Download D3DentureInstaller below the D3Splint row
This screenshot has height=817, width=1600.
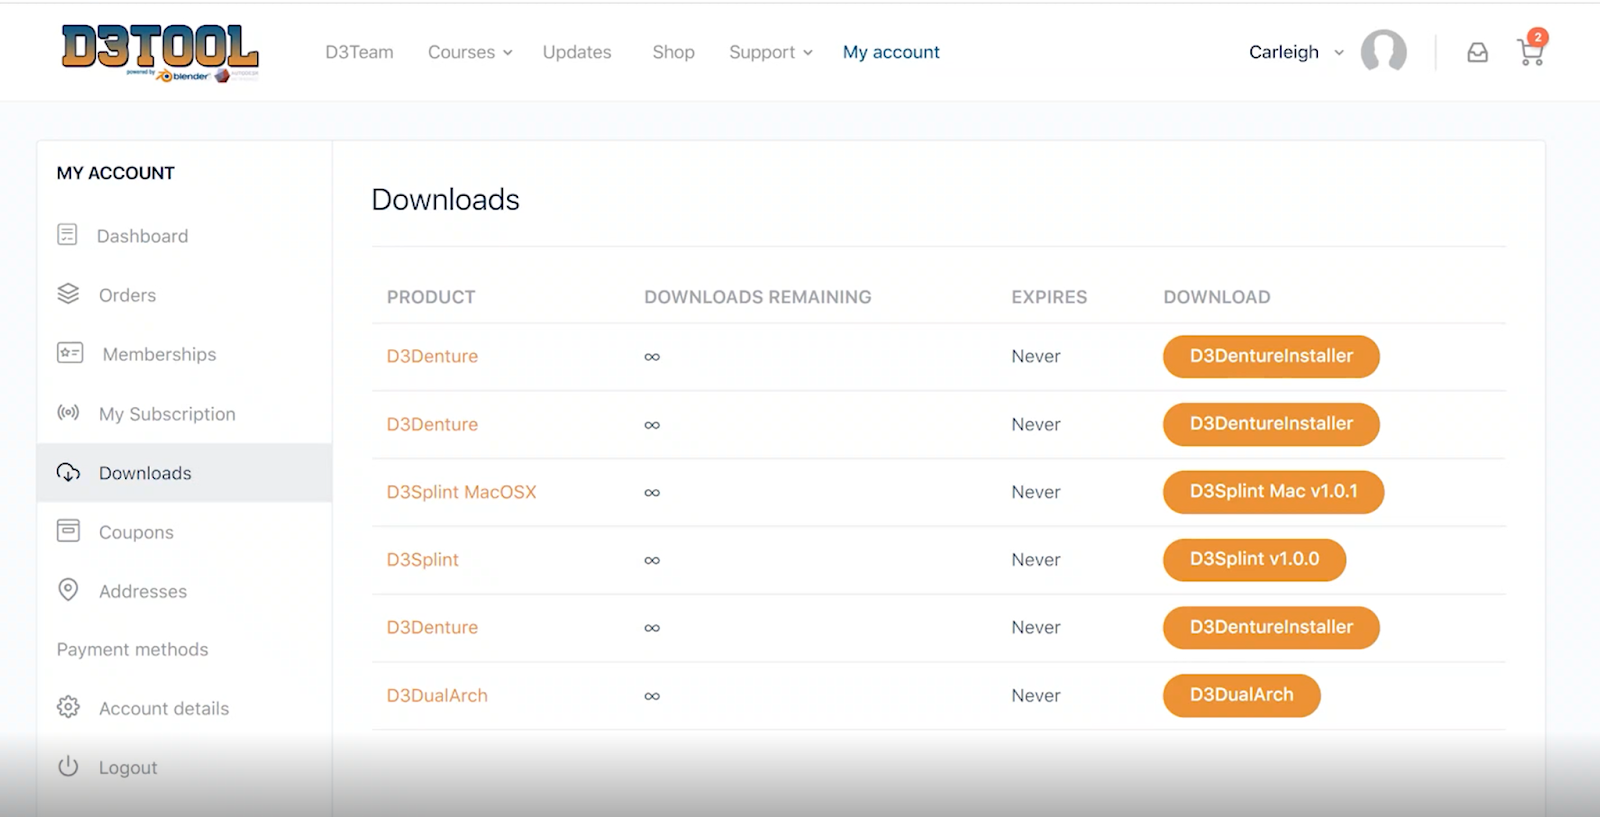click(x=1271, y=627)
